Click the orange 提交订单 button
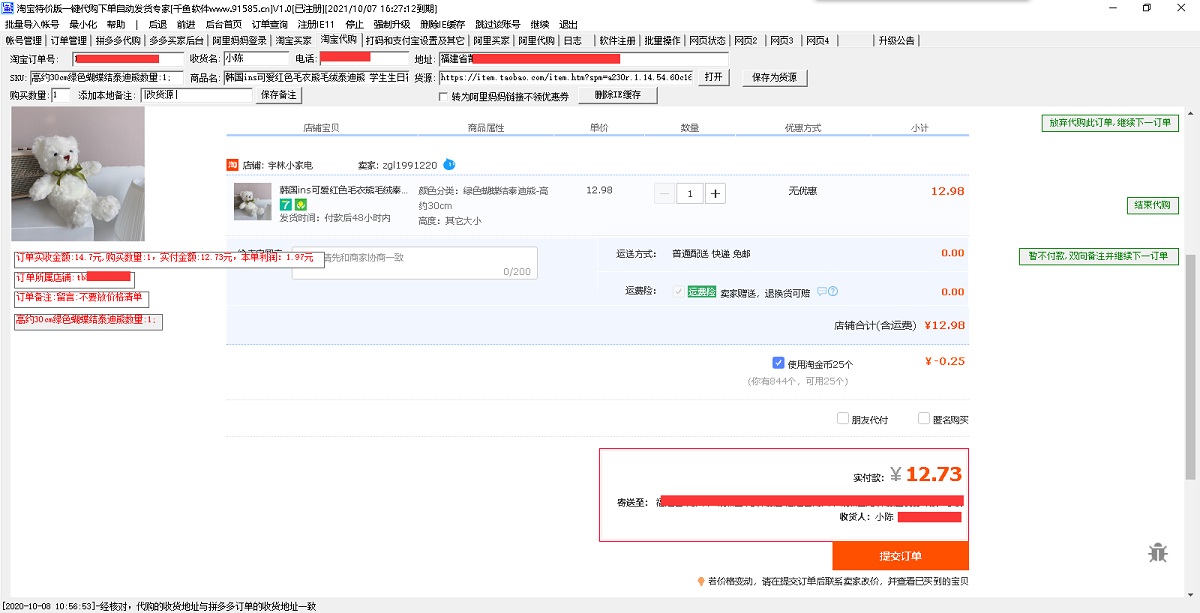1200x613 pixels. 900,556
